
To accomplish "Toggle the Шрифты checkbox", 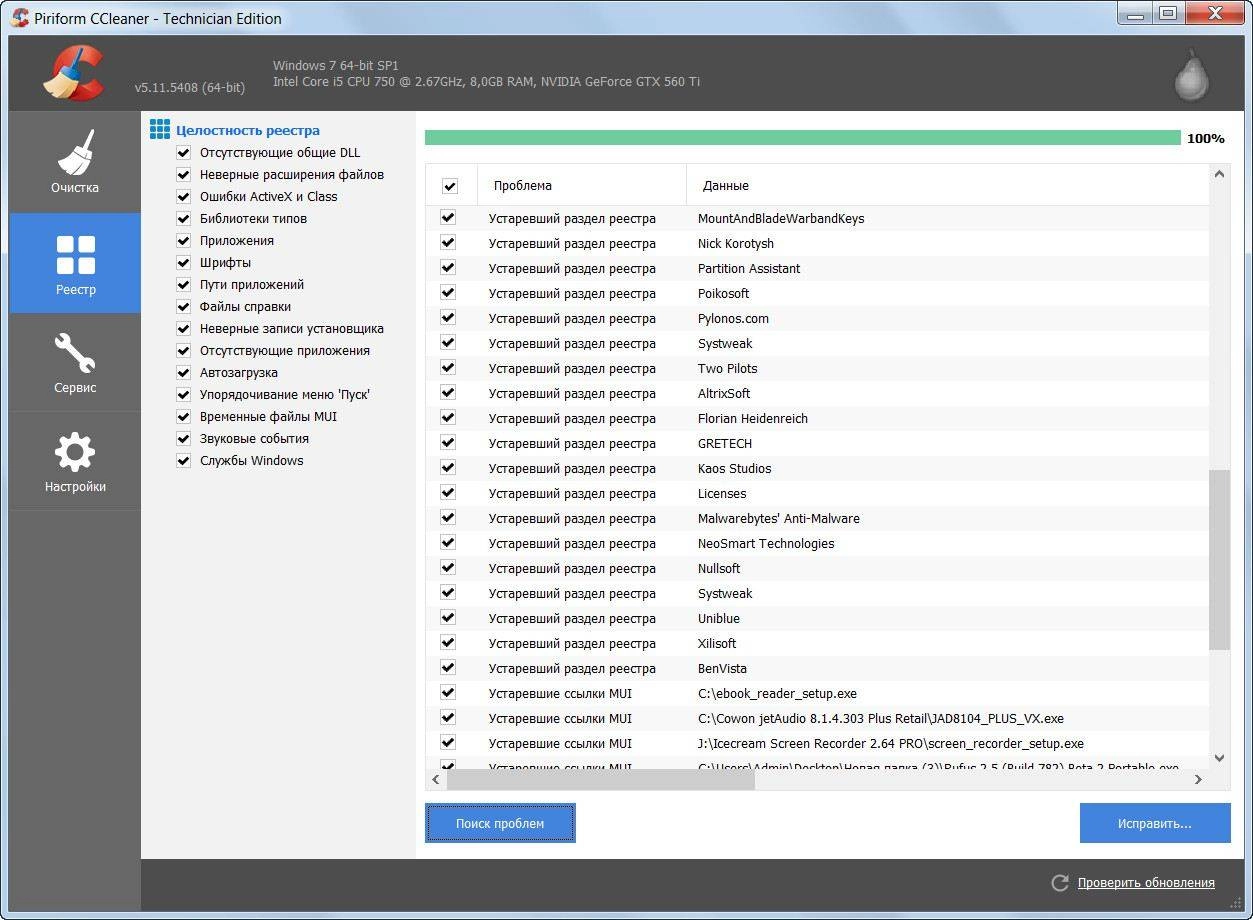I will coord(183,263).
